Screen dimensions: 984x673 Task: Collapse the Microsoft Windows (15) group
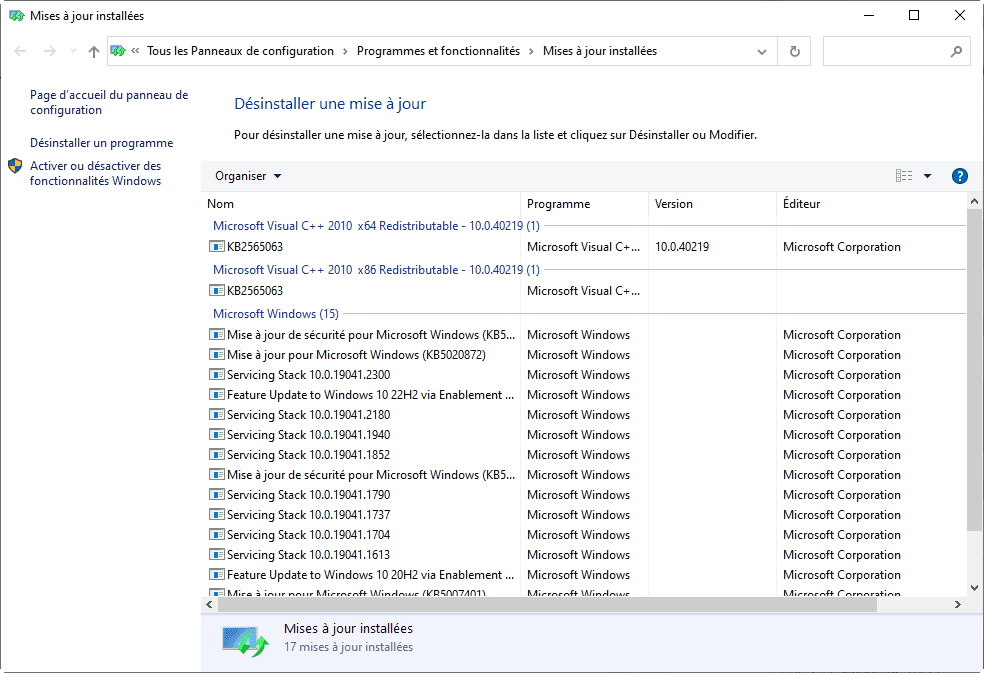(275, 314)
